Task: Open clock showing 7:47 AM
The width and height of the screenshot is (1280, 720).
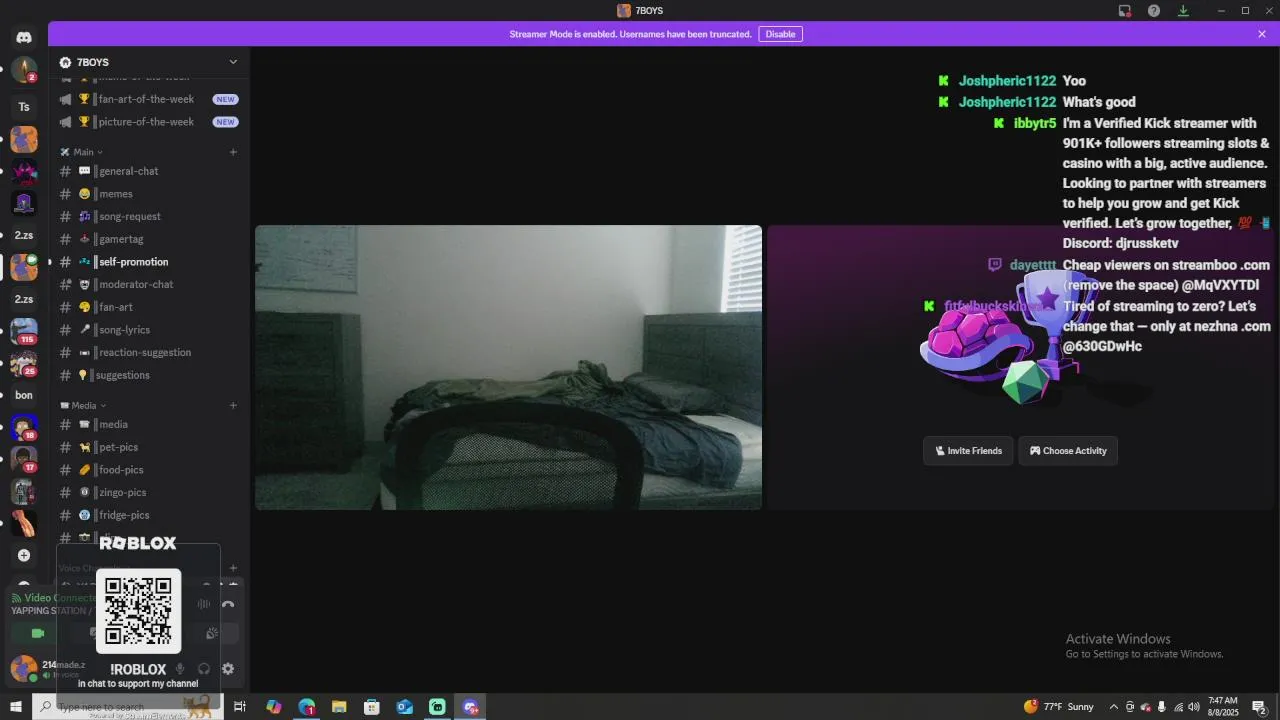Action: click(1223, 707)
